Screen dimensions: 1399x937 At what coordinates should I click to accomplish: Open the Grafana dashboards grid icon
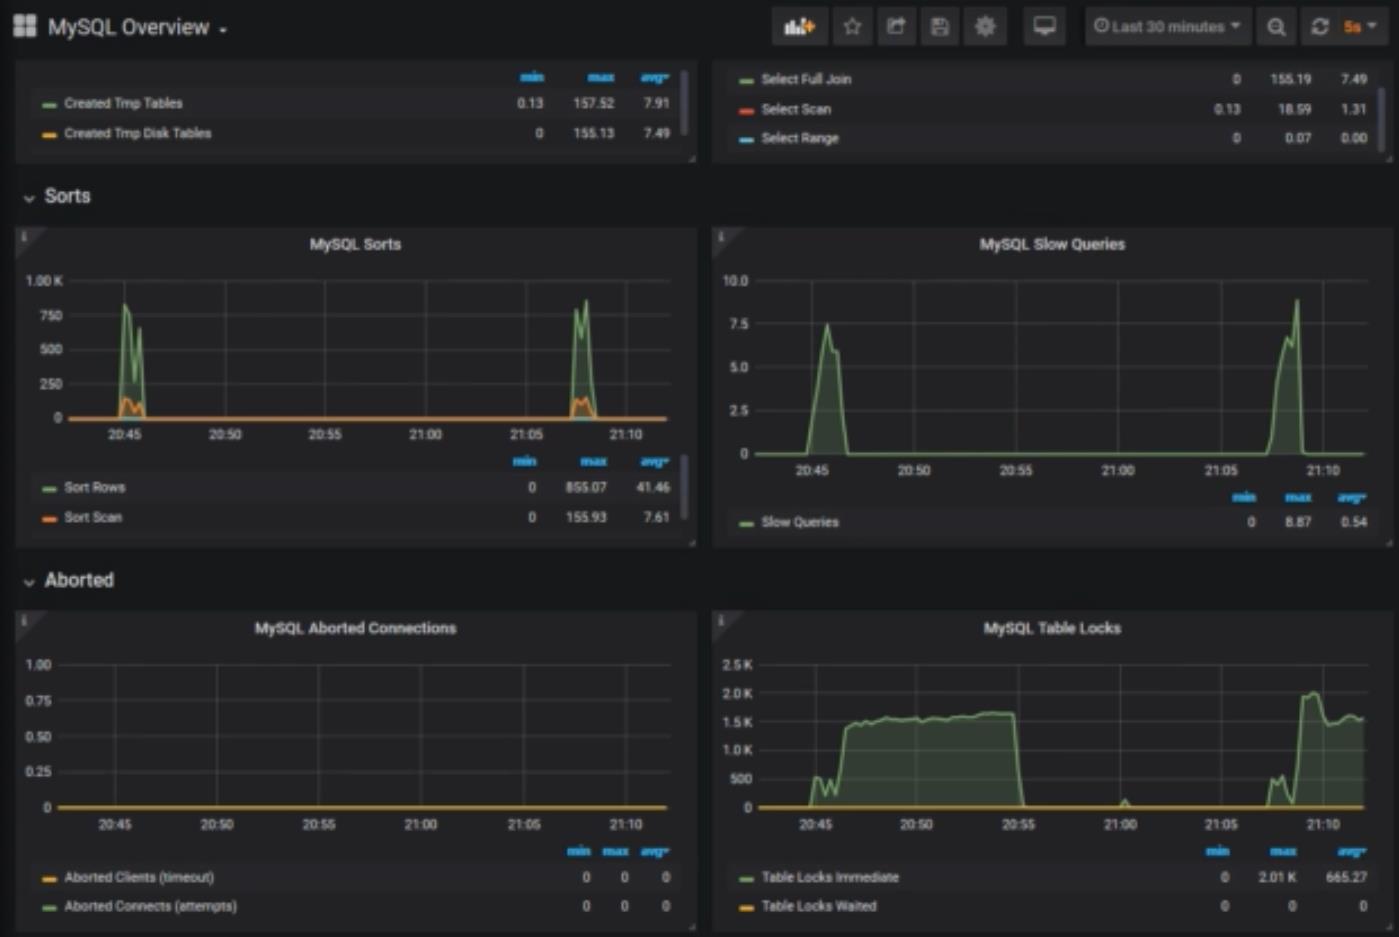pyautogui.click(x=25, y=26)
